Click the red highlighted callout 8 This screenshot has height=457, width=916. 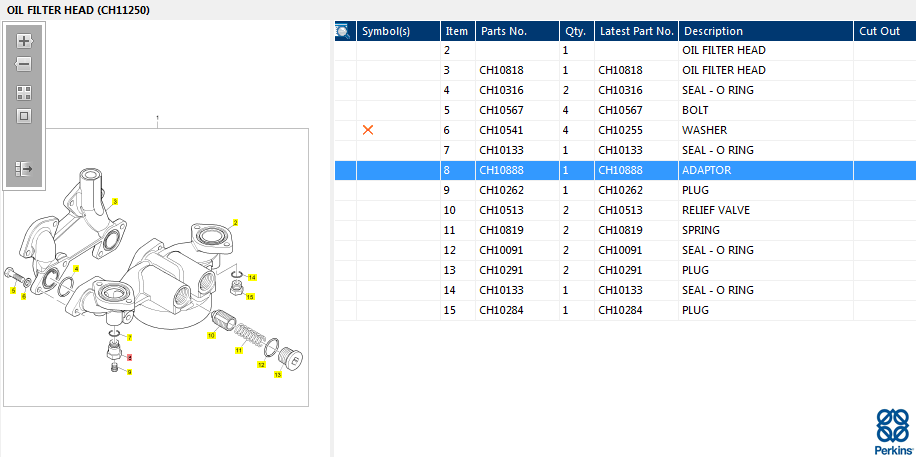[x=129, y=357]
